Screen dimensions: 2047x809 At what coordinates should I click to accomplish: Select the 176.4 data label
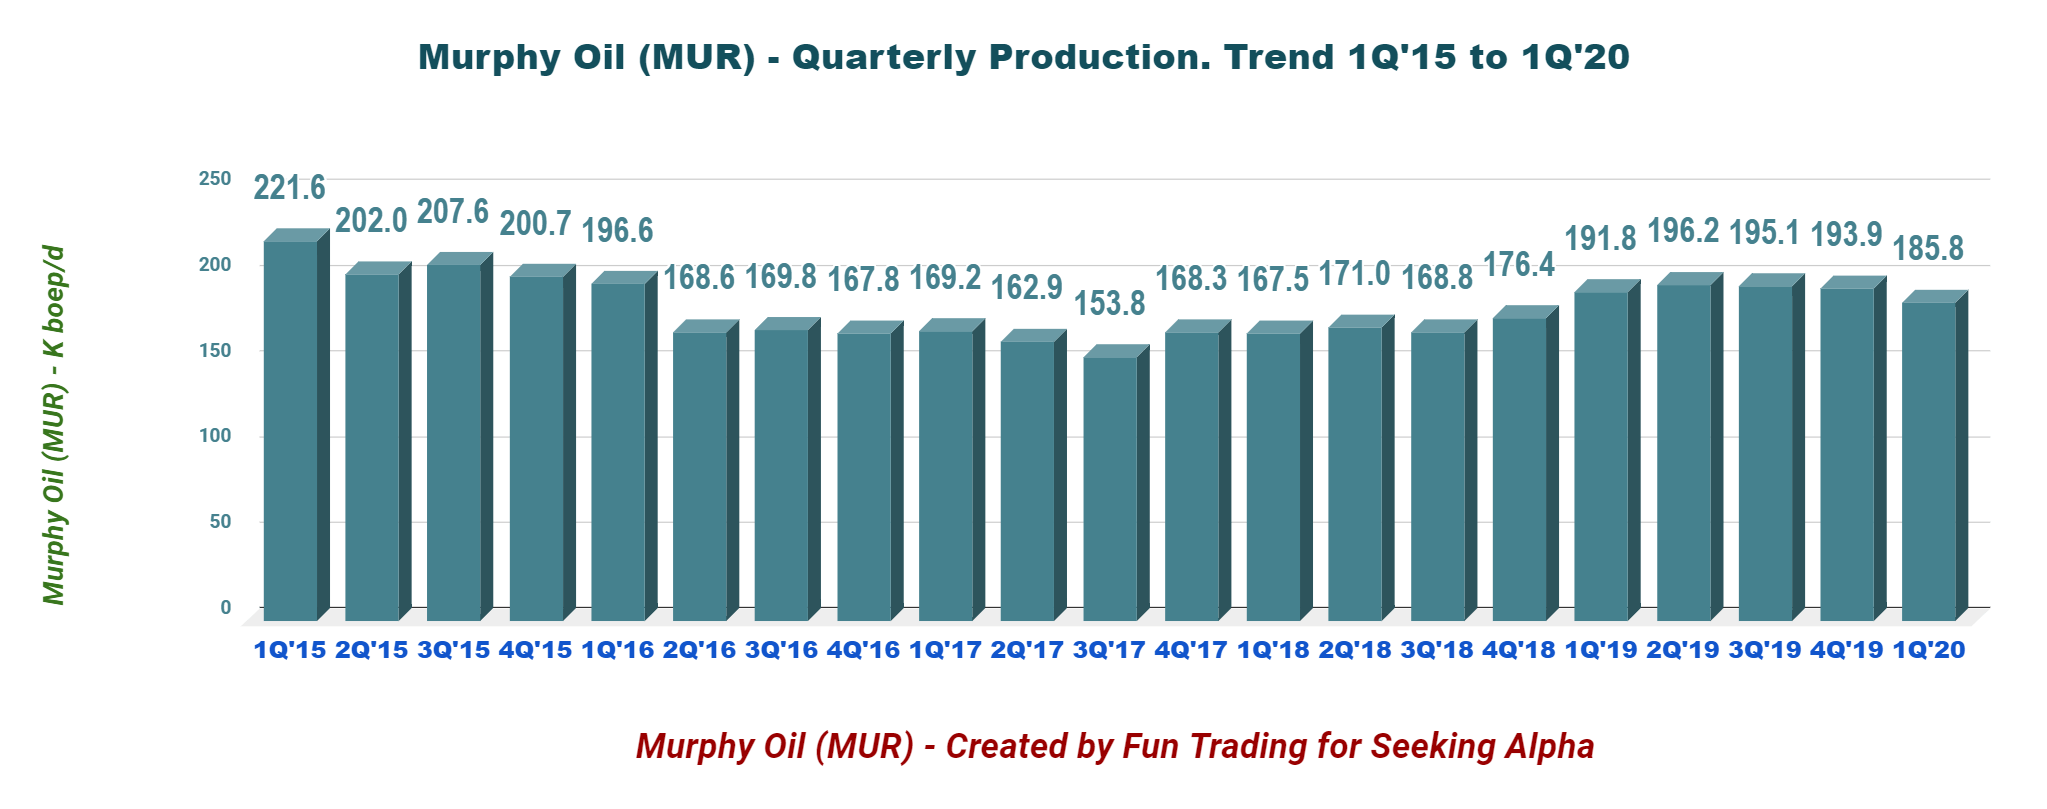[1519, 264]
